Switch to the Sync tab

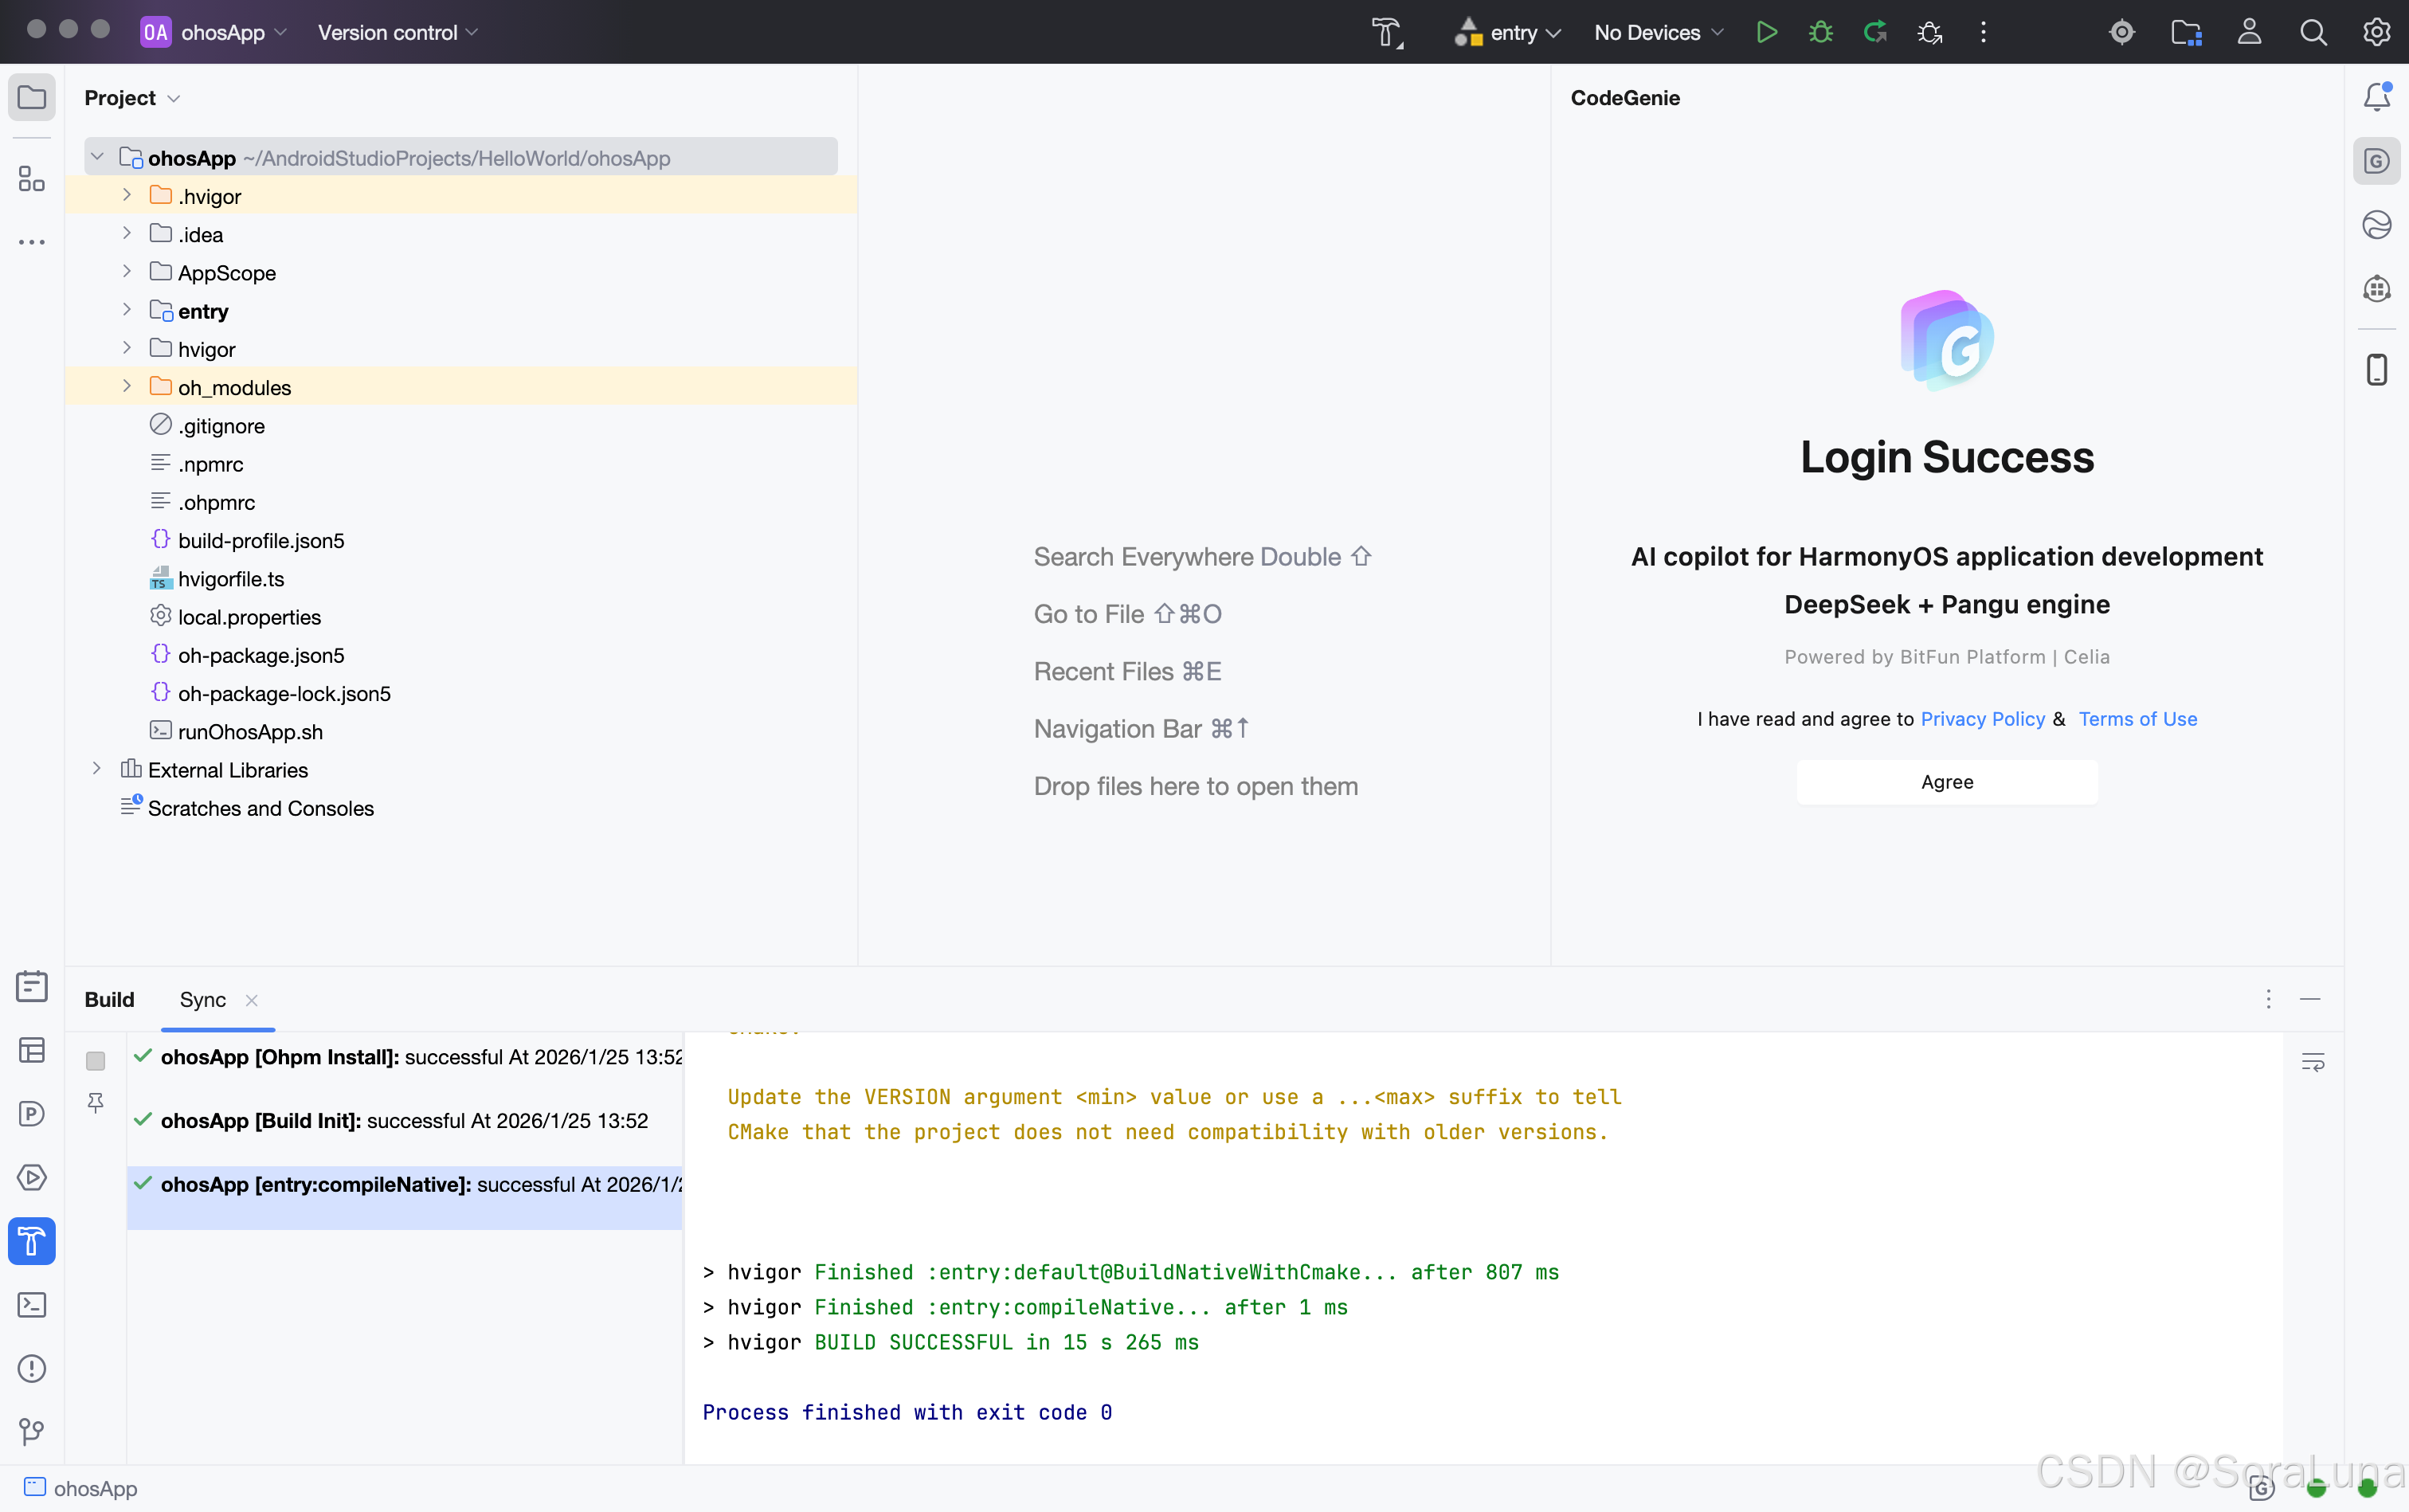click(x=203, y=999)
